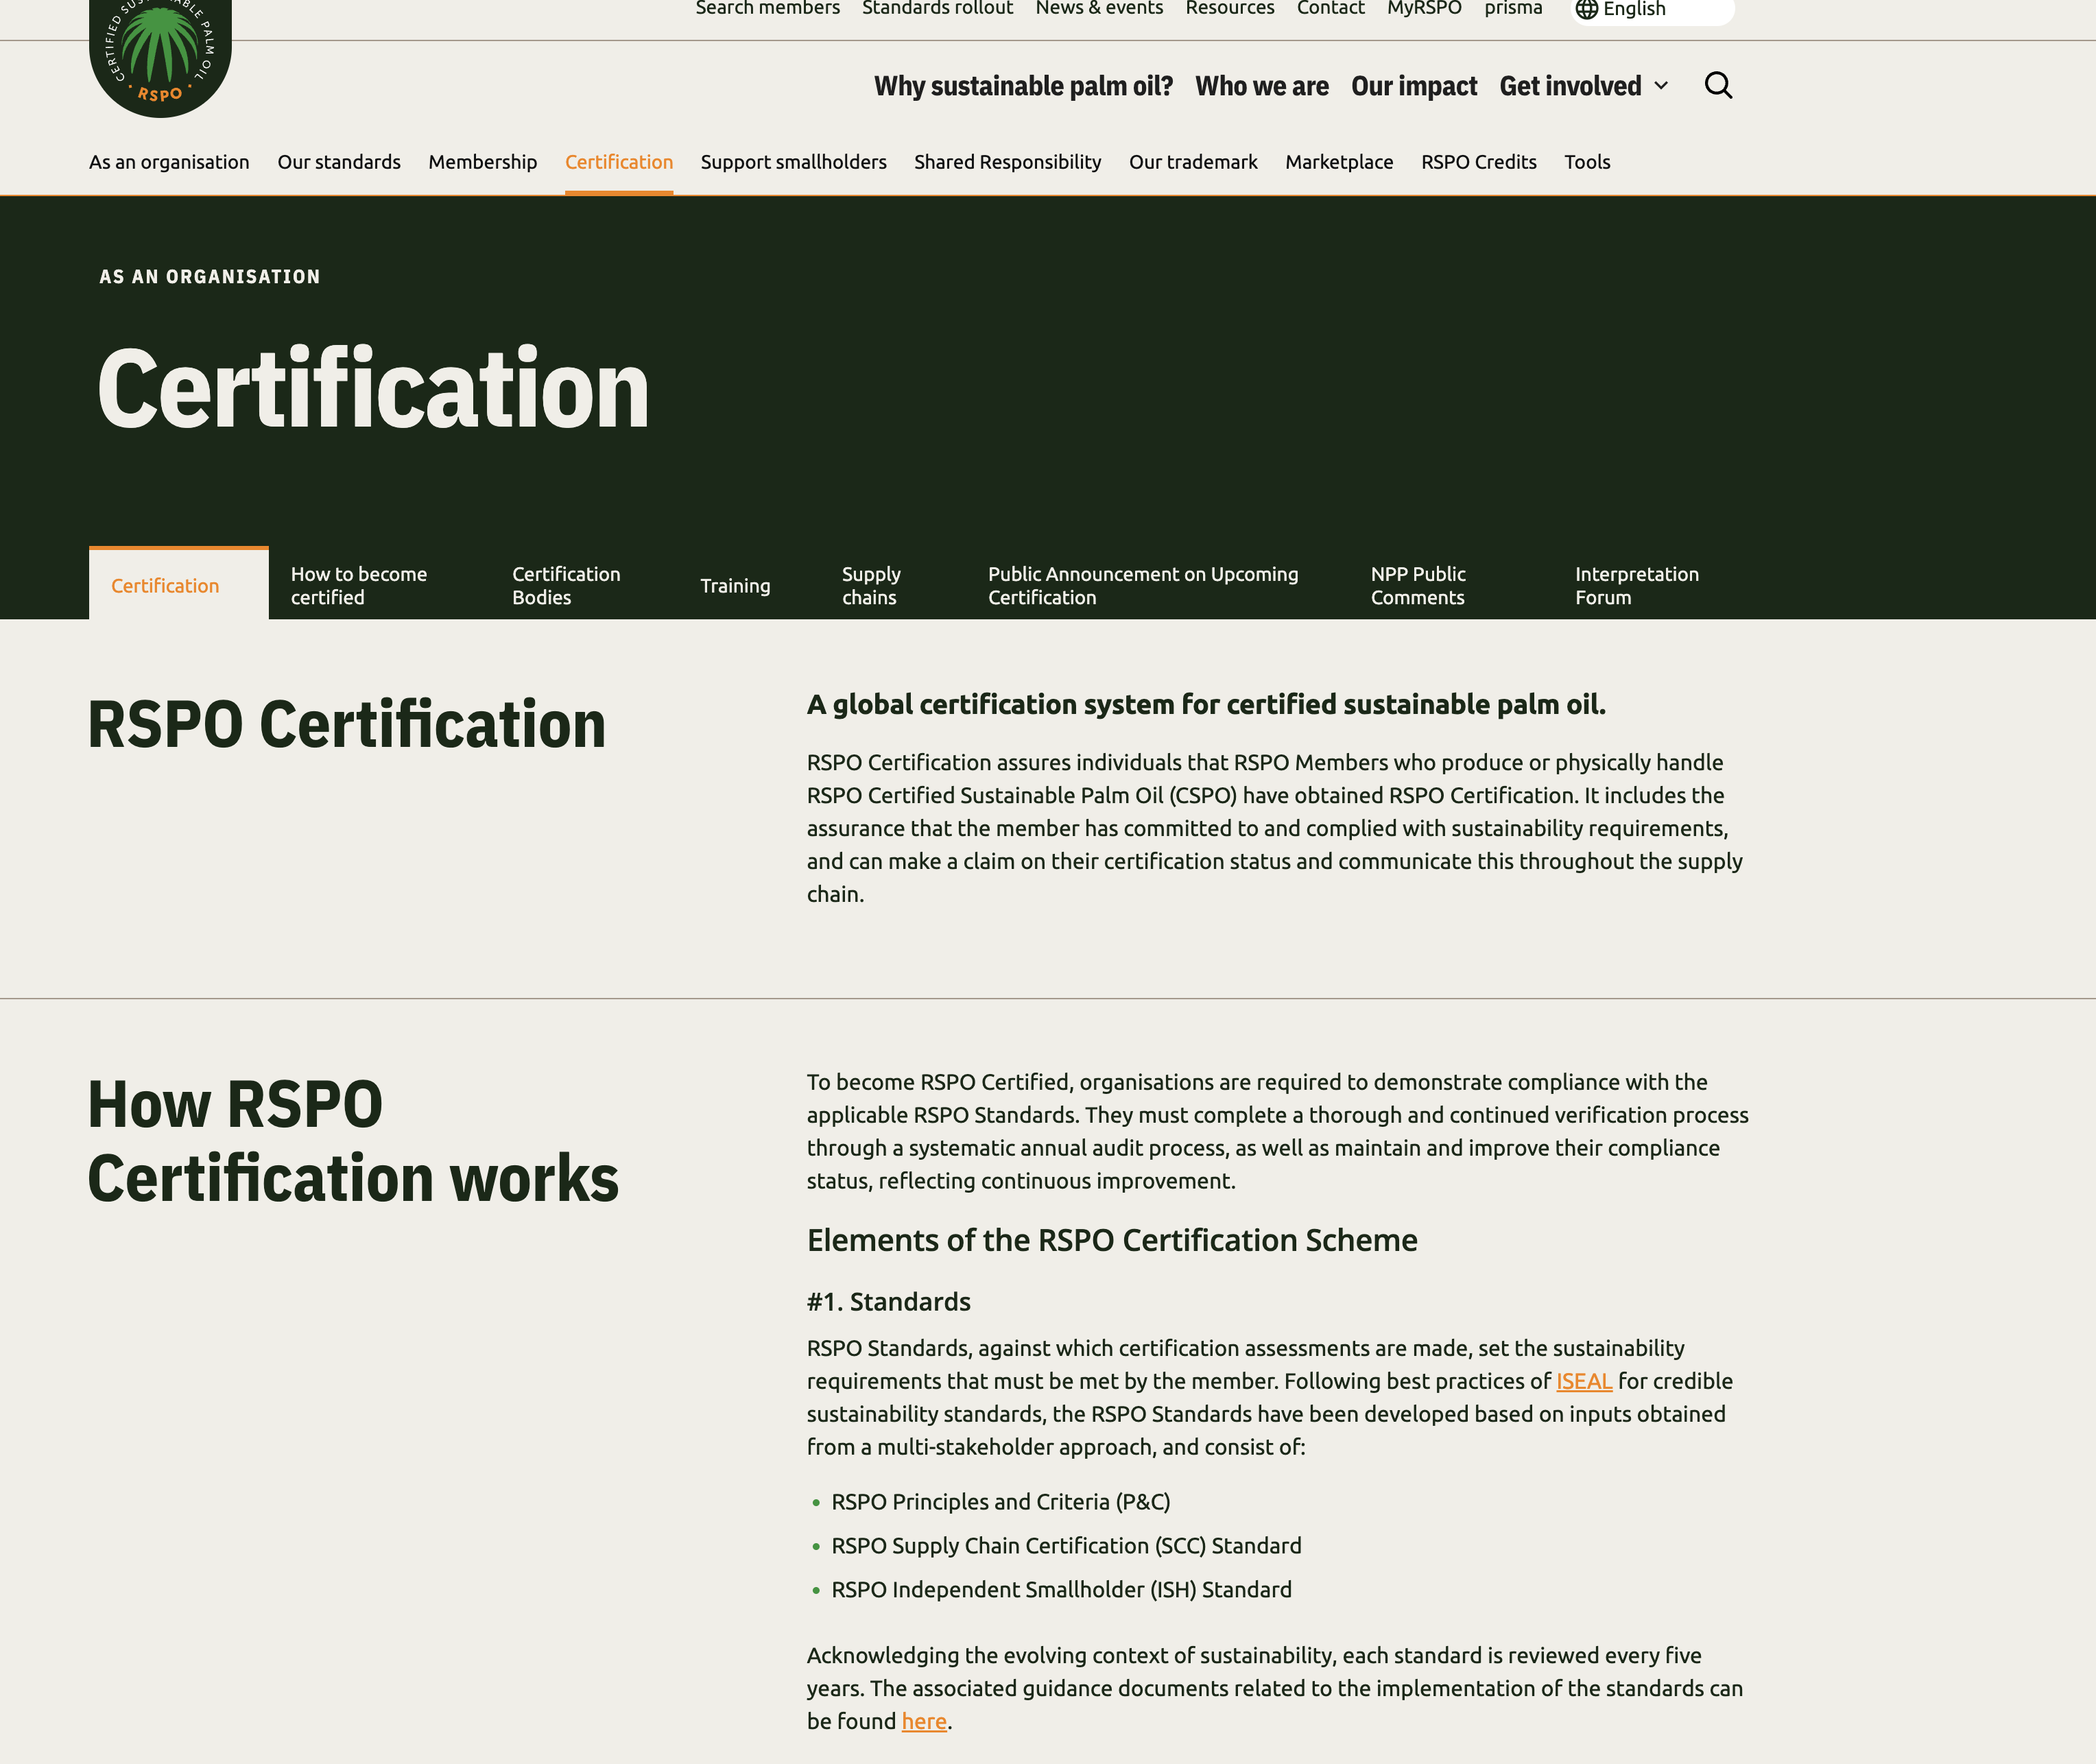Open Support smallholders submenu item
Image resolution: width=2096 pixels, height=1764 pixels.
coord(793,162)
